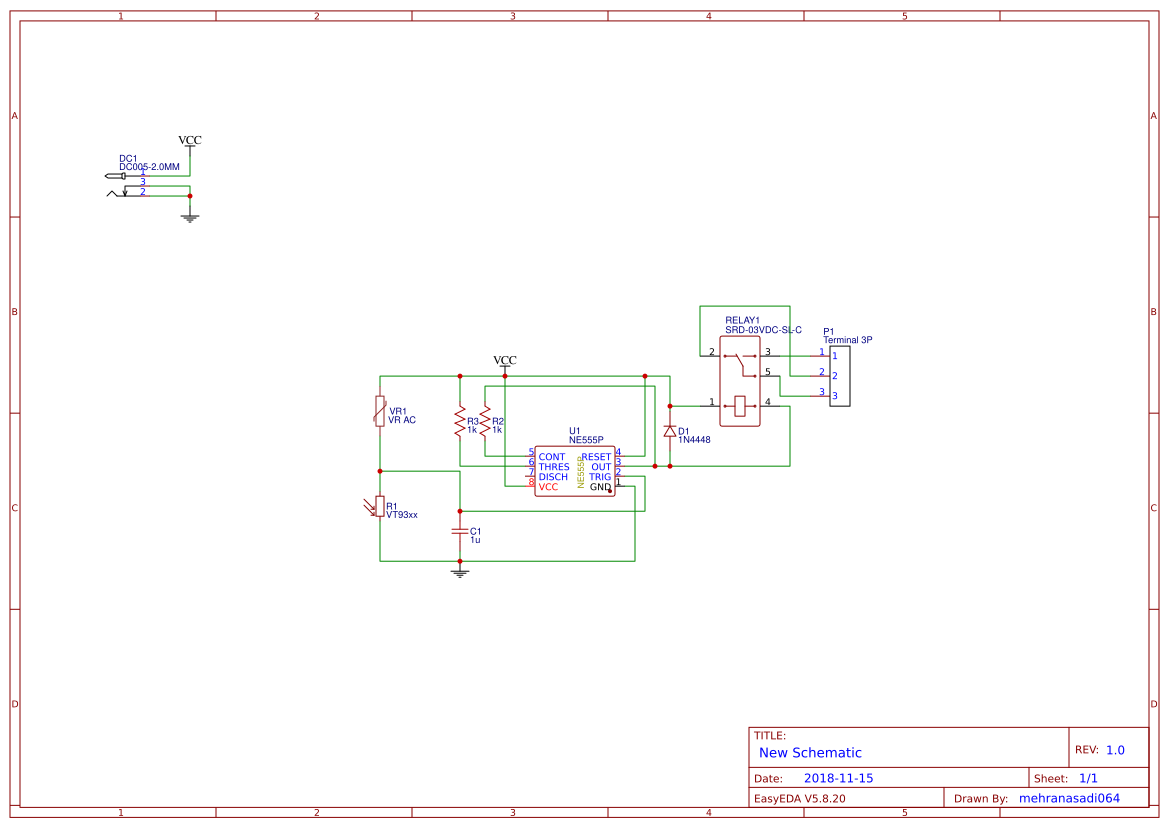Click the DISCH pin label on U1
Image resolution: width=1169 pixels, height=828 pixels.
tap(553, 476)
